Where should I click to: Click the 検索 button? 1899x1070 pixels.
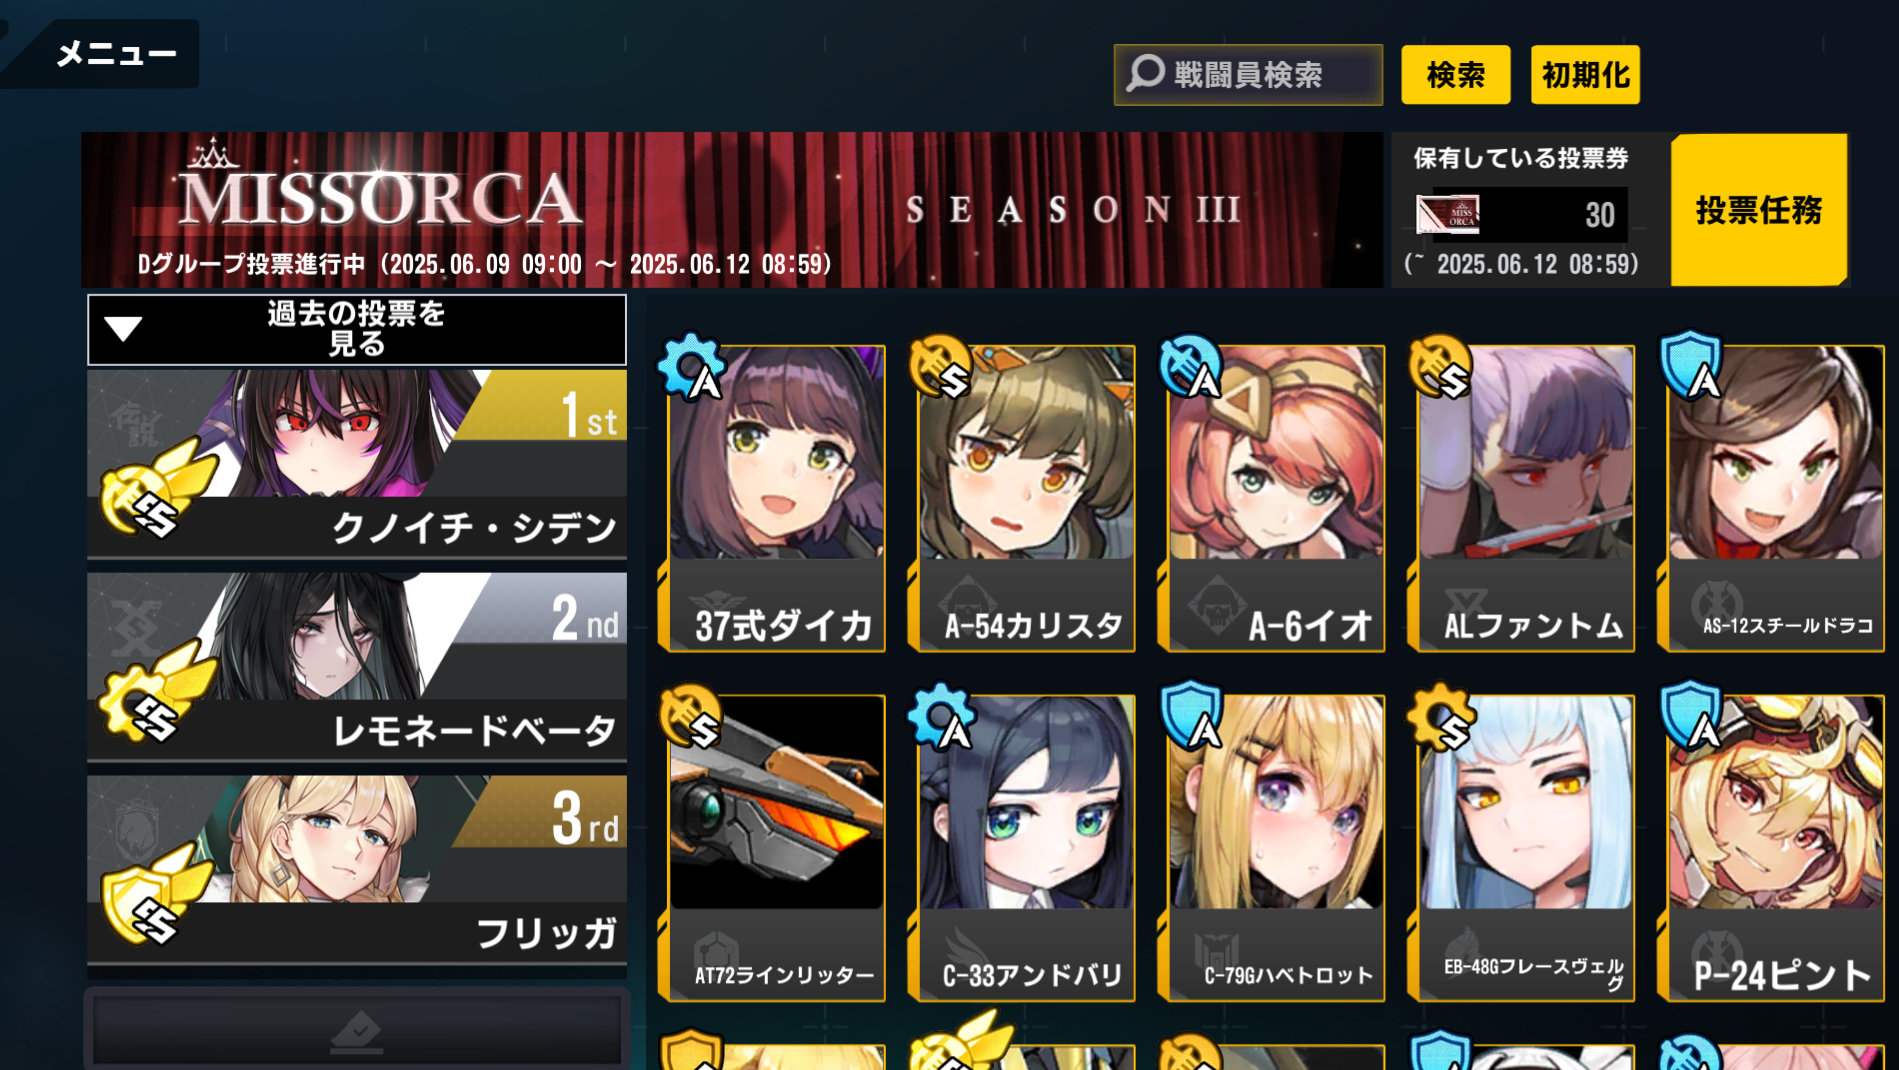(1455, 75)
